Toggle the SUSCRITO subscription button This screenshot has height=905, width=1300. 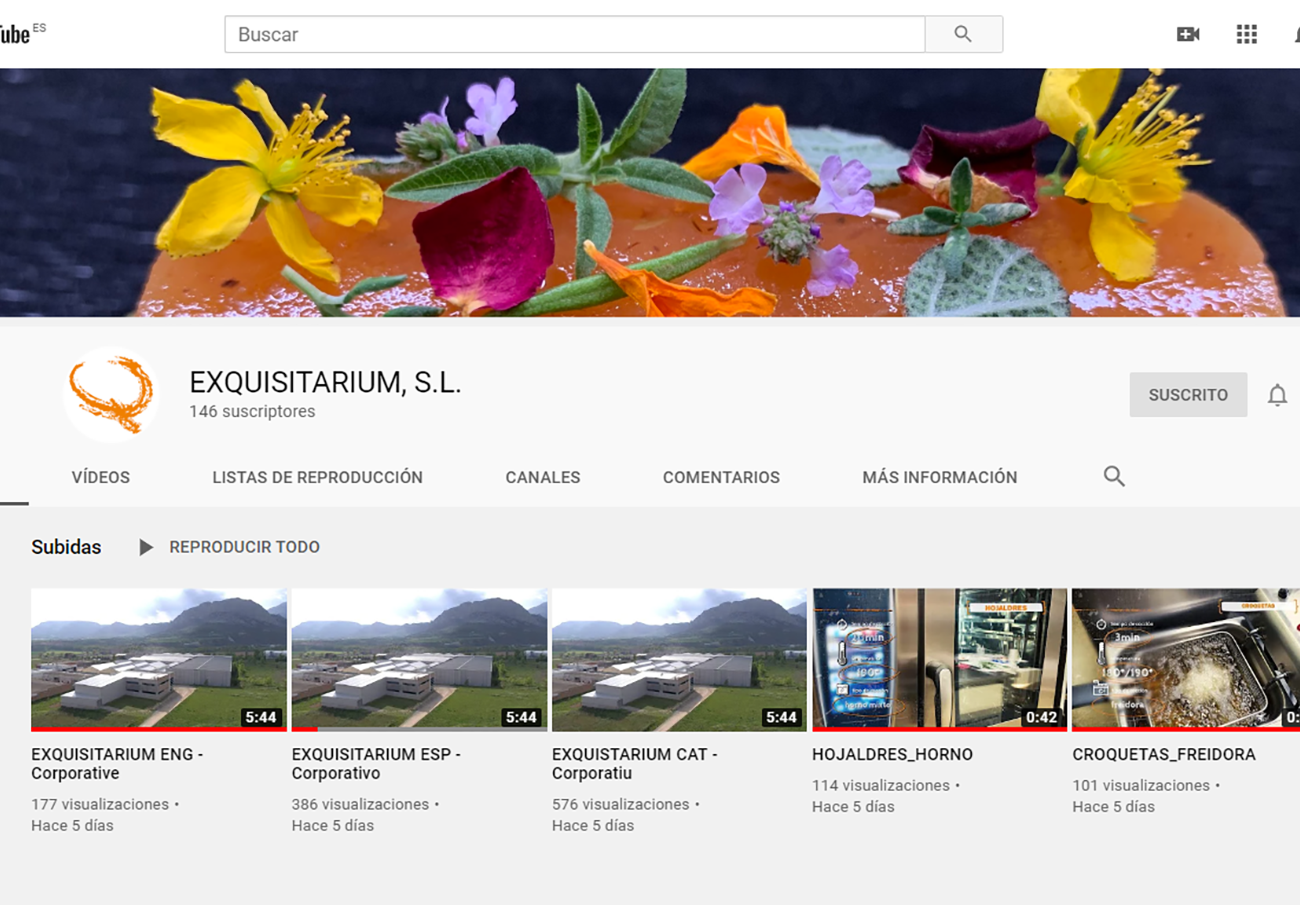pyautogui.click(x=1188, y=395)
